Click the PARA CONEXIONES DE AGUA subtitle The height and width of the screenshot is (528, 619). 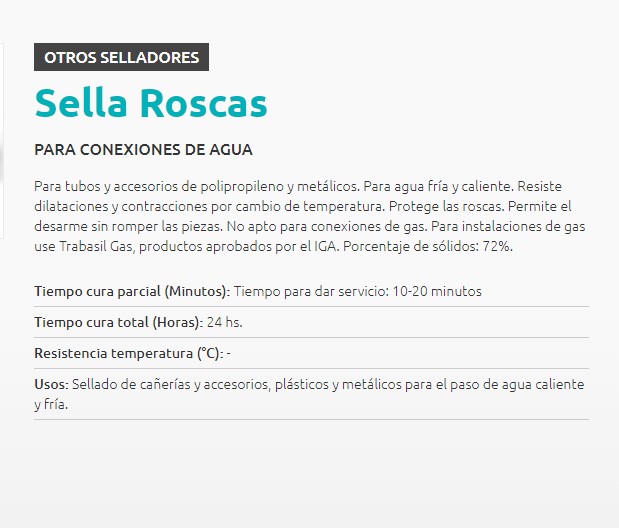[143, 150]
